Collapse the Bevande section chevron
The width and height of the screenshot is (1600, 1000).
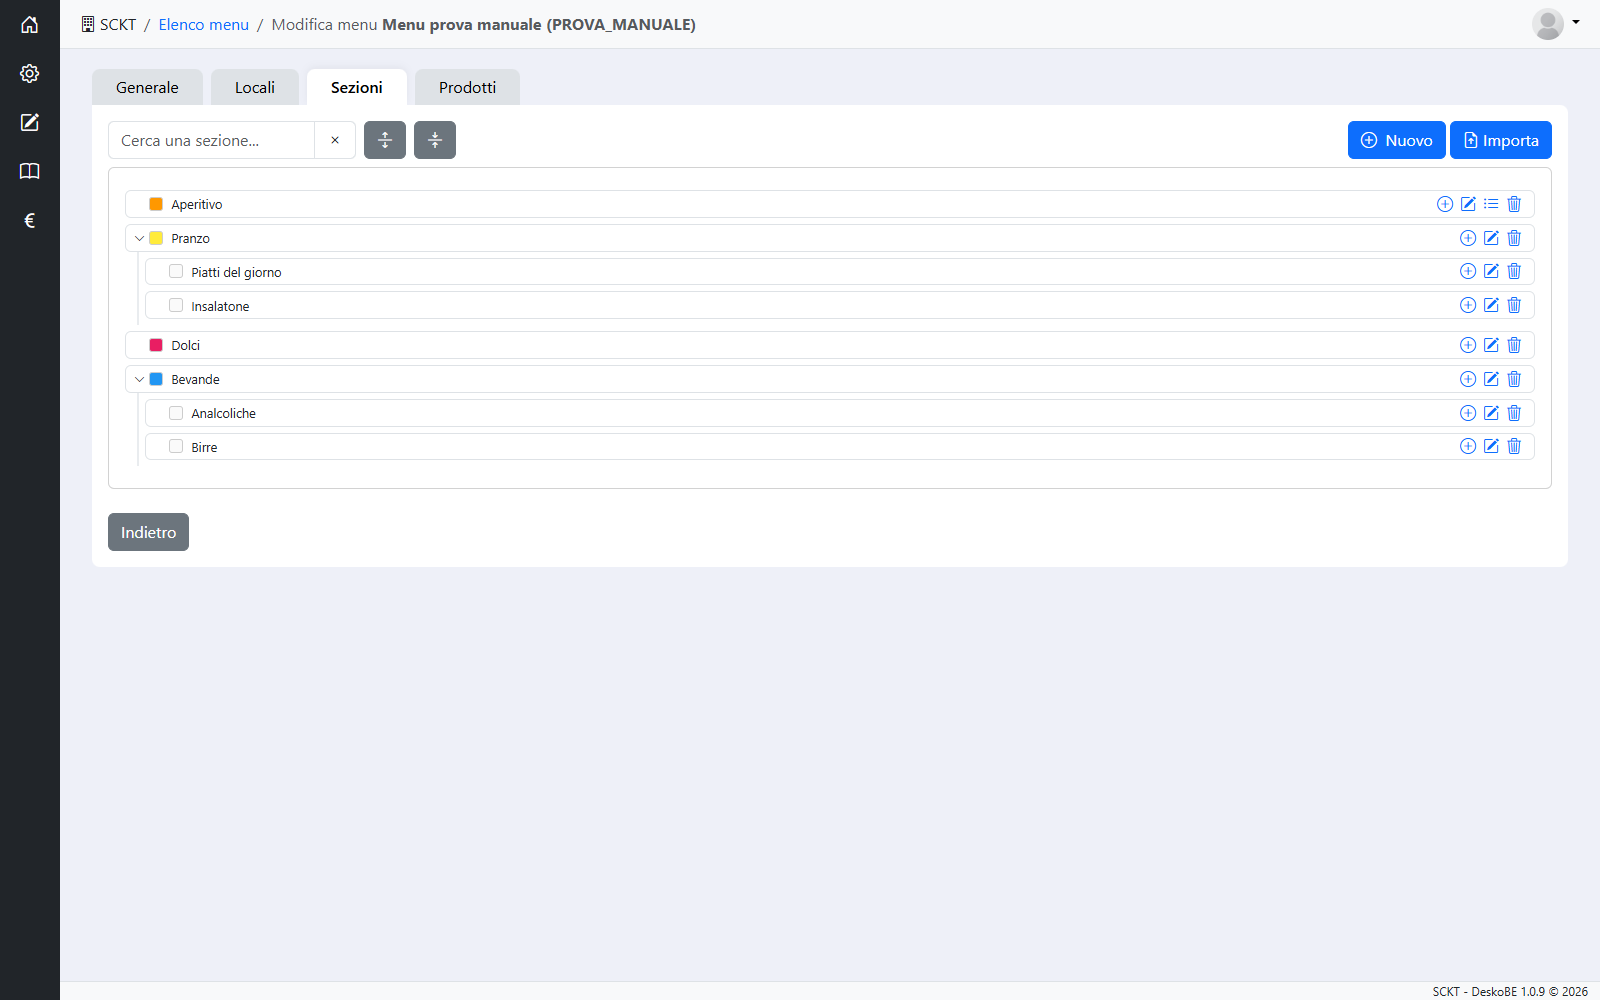tap(139, 379)
